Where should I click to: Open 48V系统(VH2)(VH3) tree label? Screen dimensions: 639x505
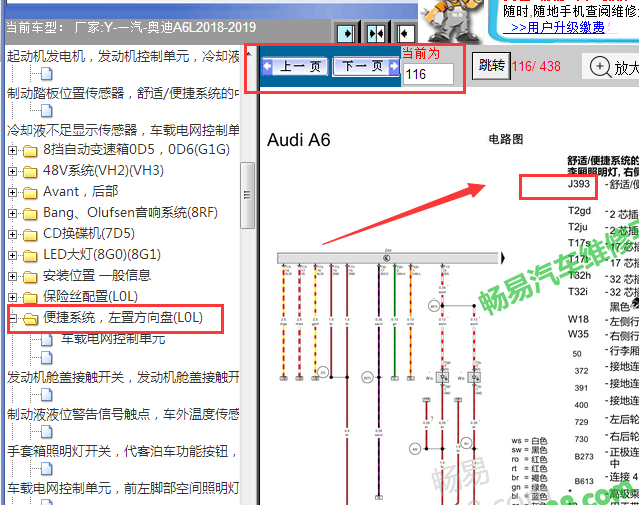(104, 170)
